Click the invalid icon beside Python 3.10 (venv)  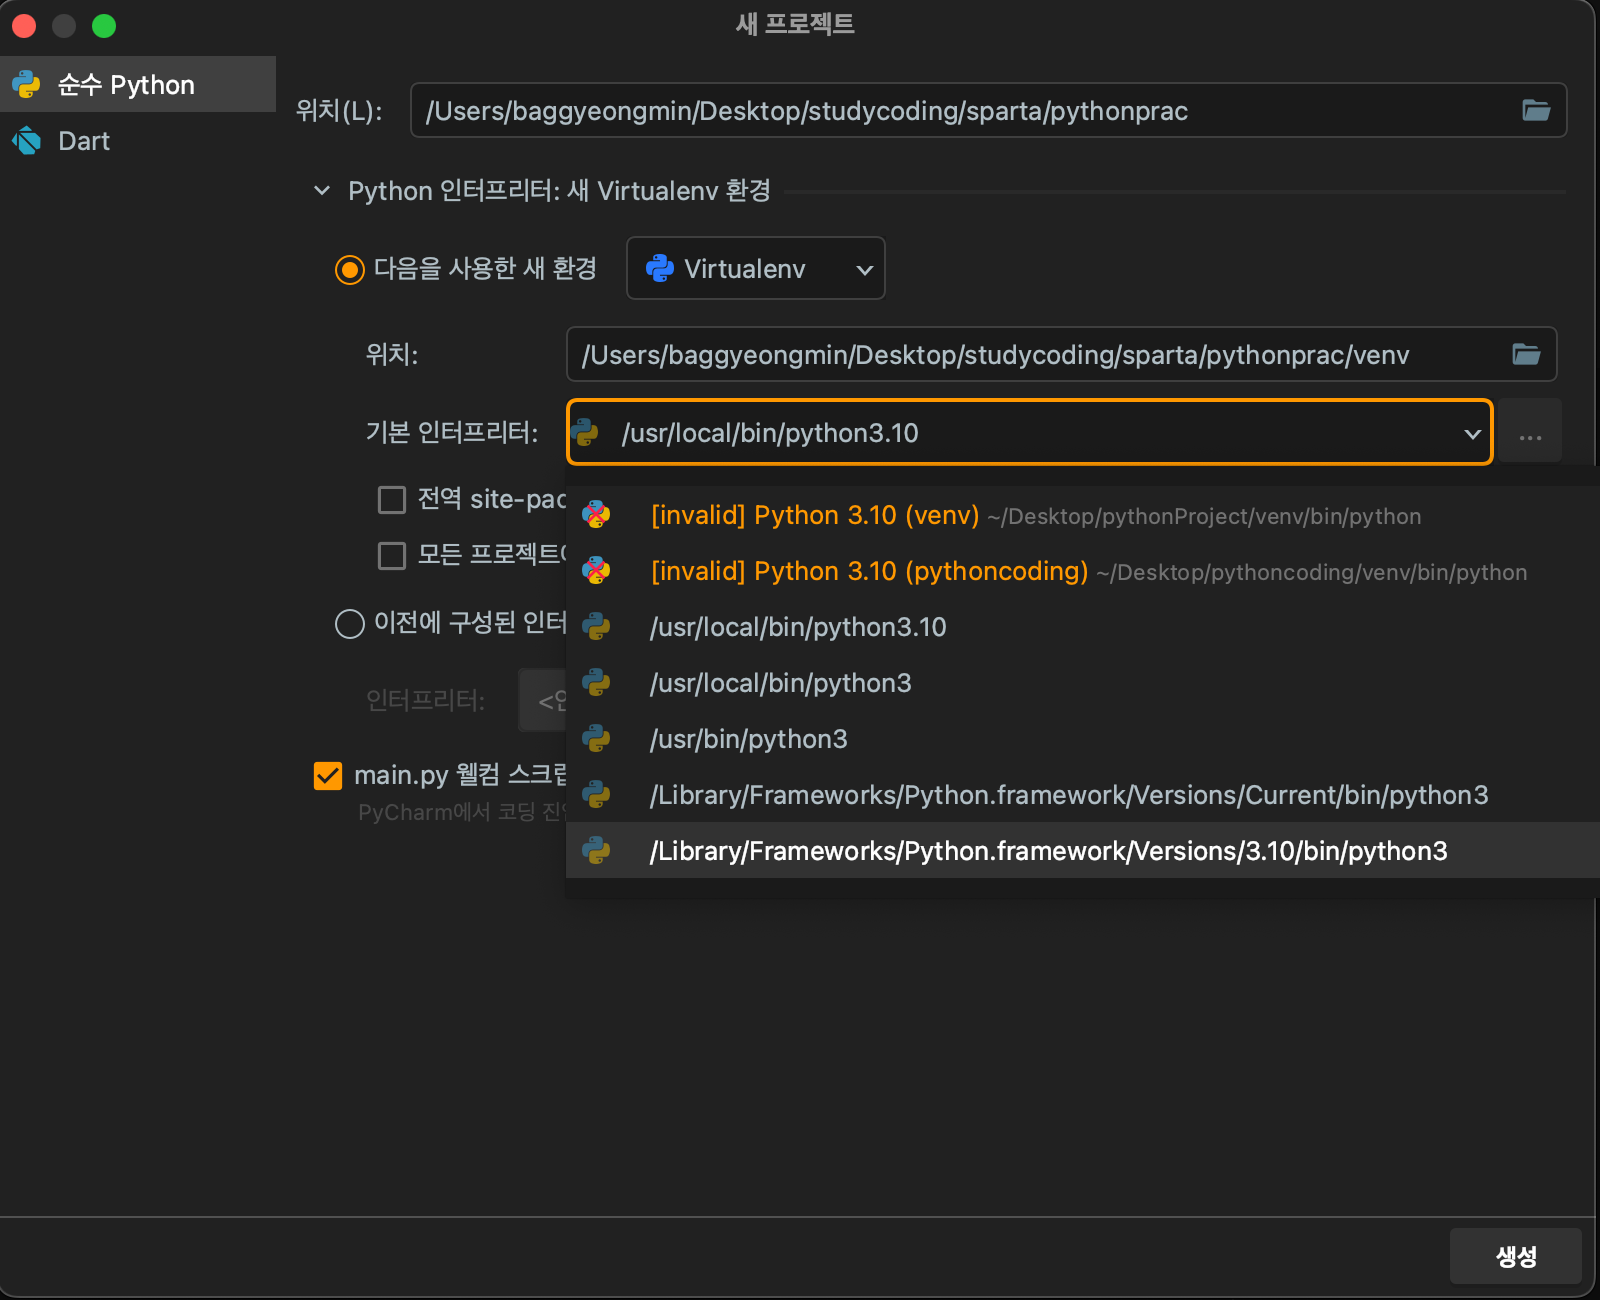click(x=596, y=515)
